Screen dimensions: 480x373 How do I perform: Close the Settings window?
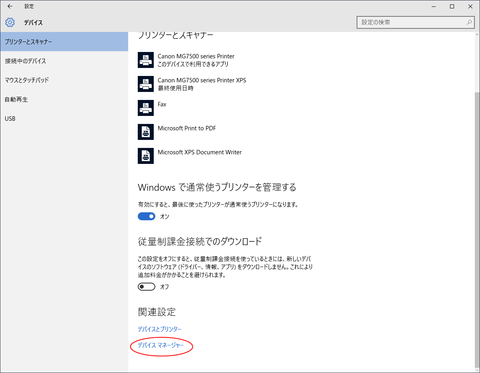click(x=470, y=6)
